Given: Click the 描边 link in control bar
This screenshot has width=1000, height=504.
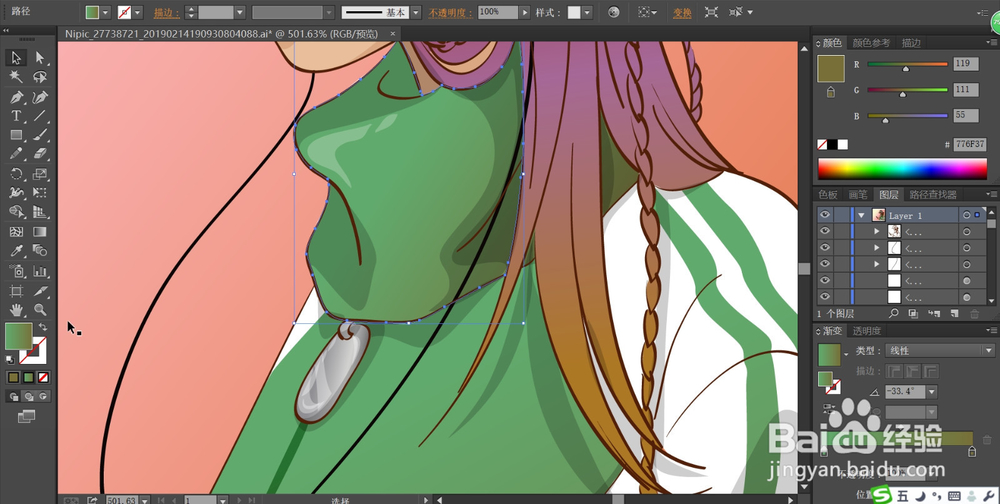Looking at the screenshot, I should point(166,13).
